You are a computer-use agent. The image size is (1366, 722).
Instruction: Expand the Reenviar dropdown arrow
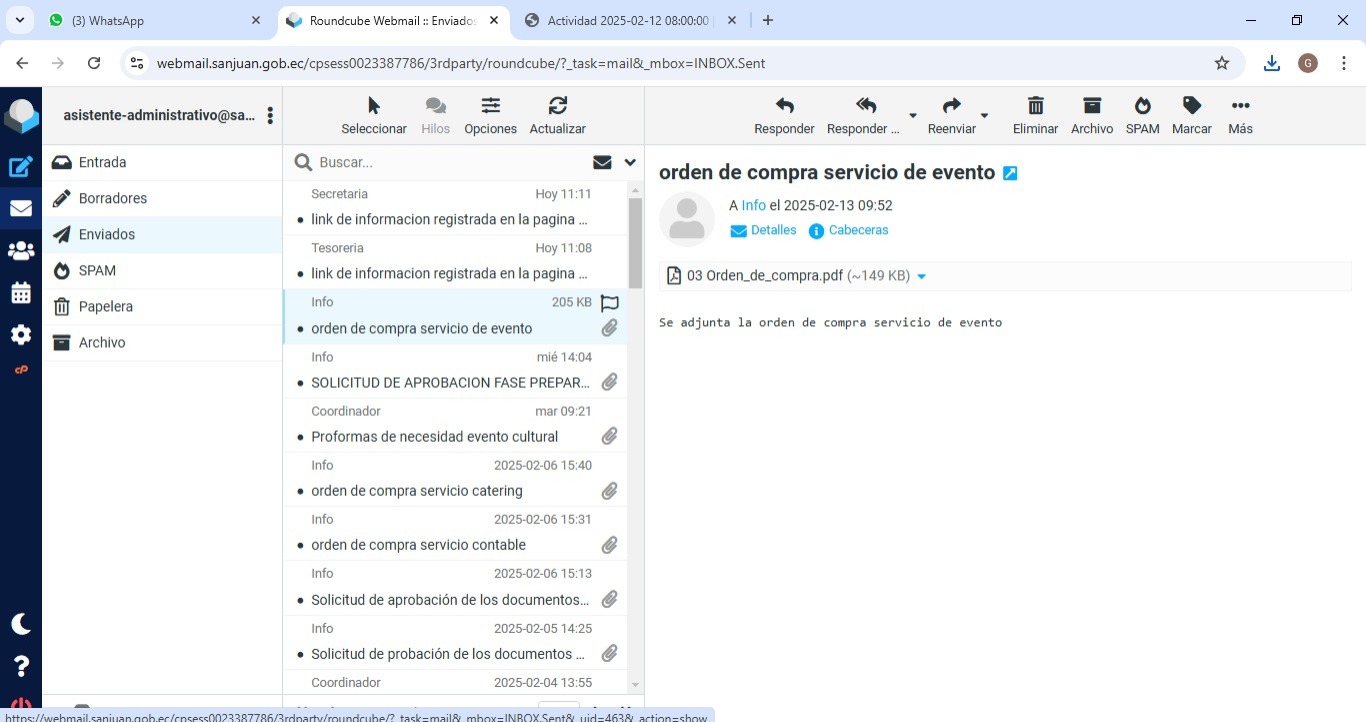[x=984, y=116]
